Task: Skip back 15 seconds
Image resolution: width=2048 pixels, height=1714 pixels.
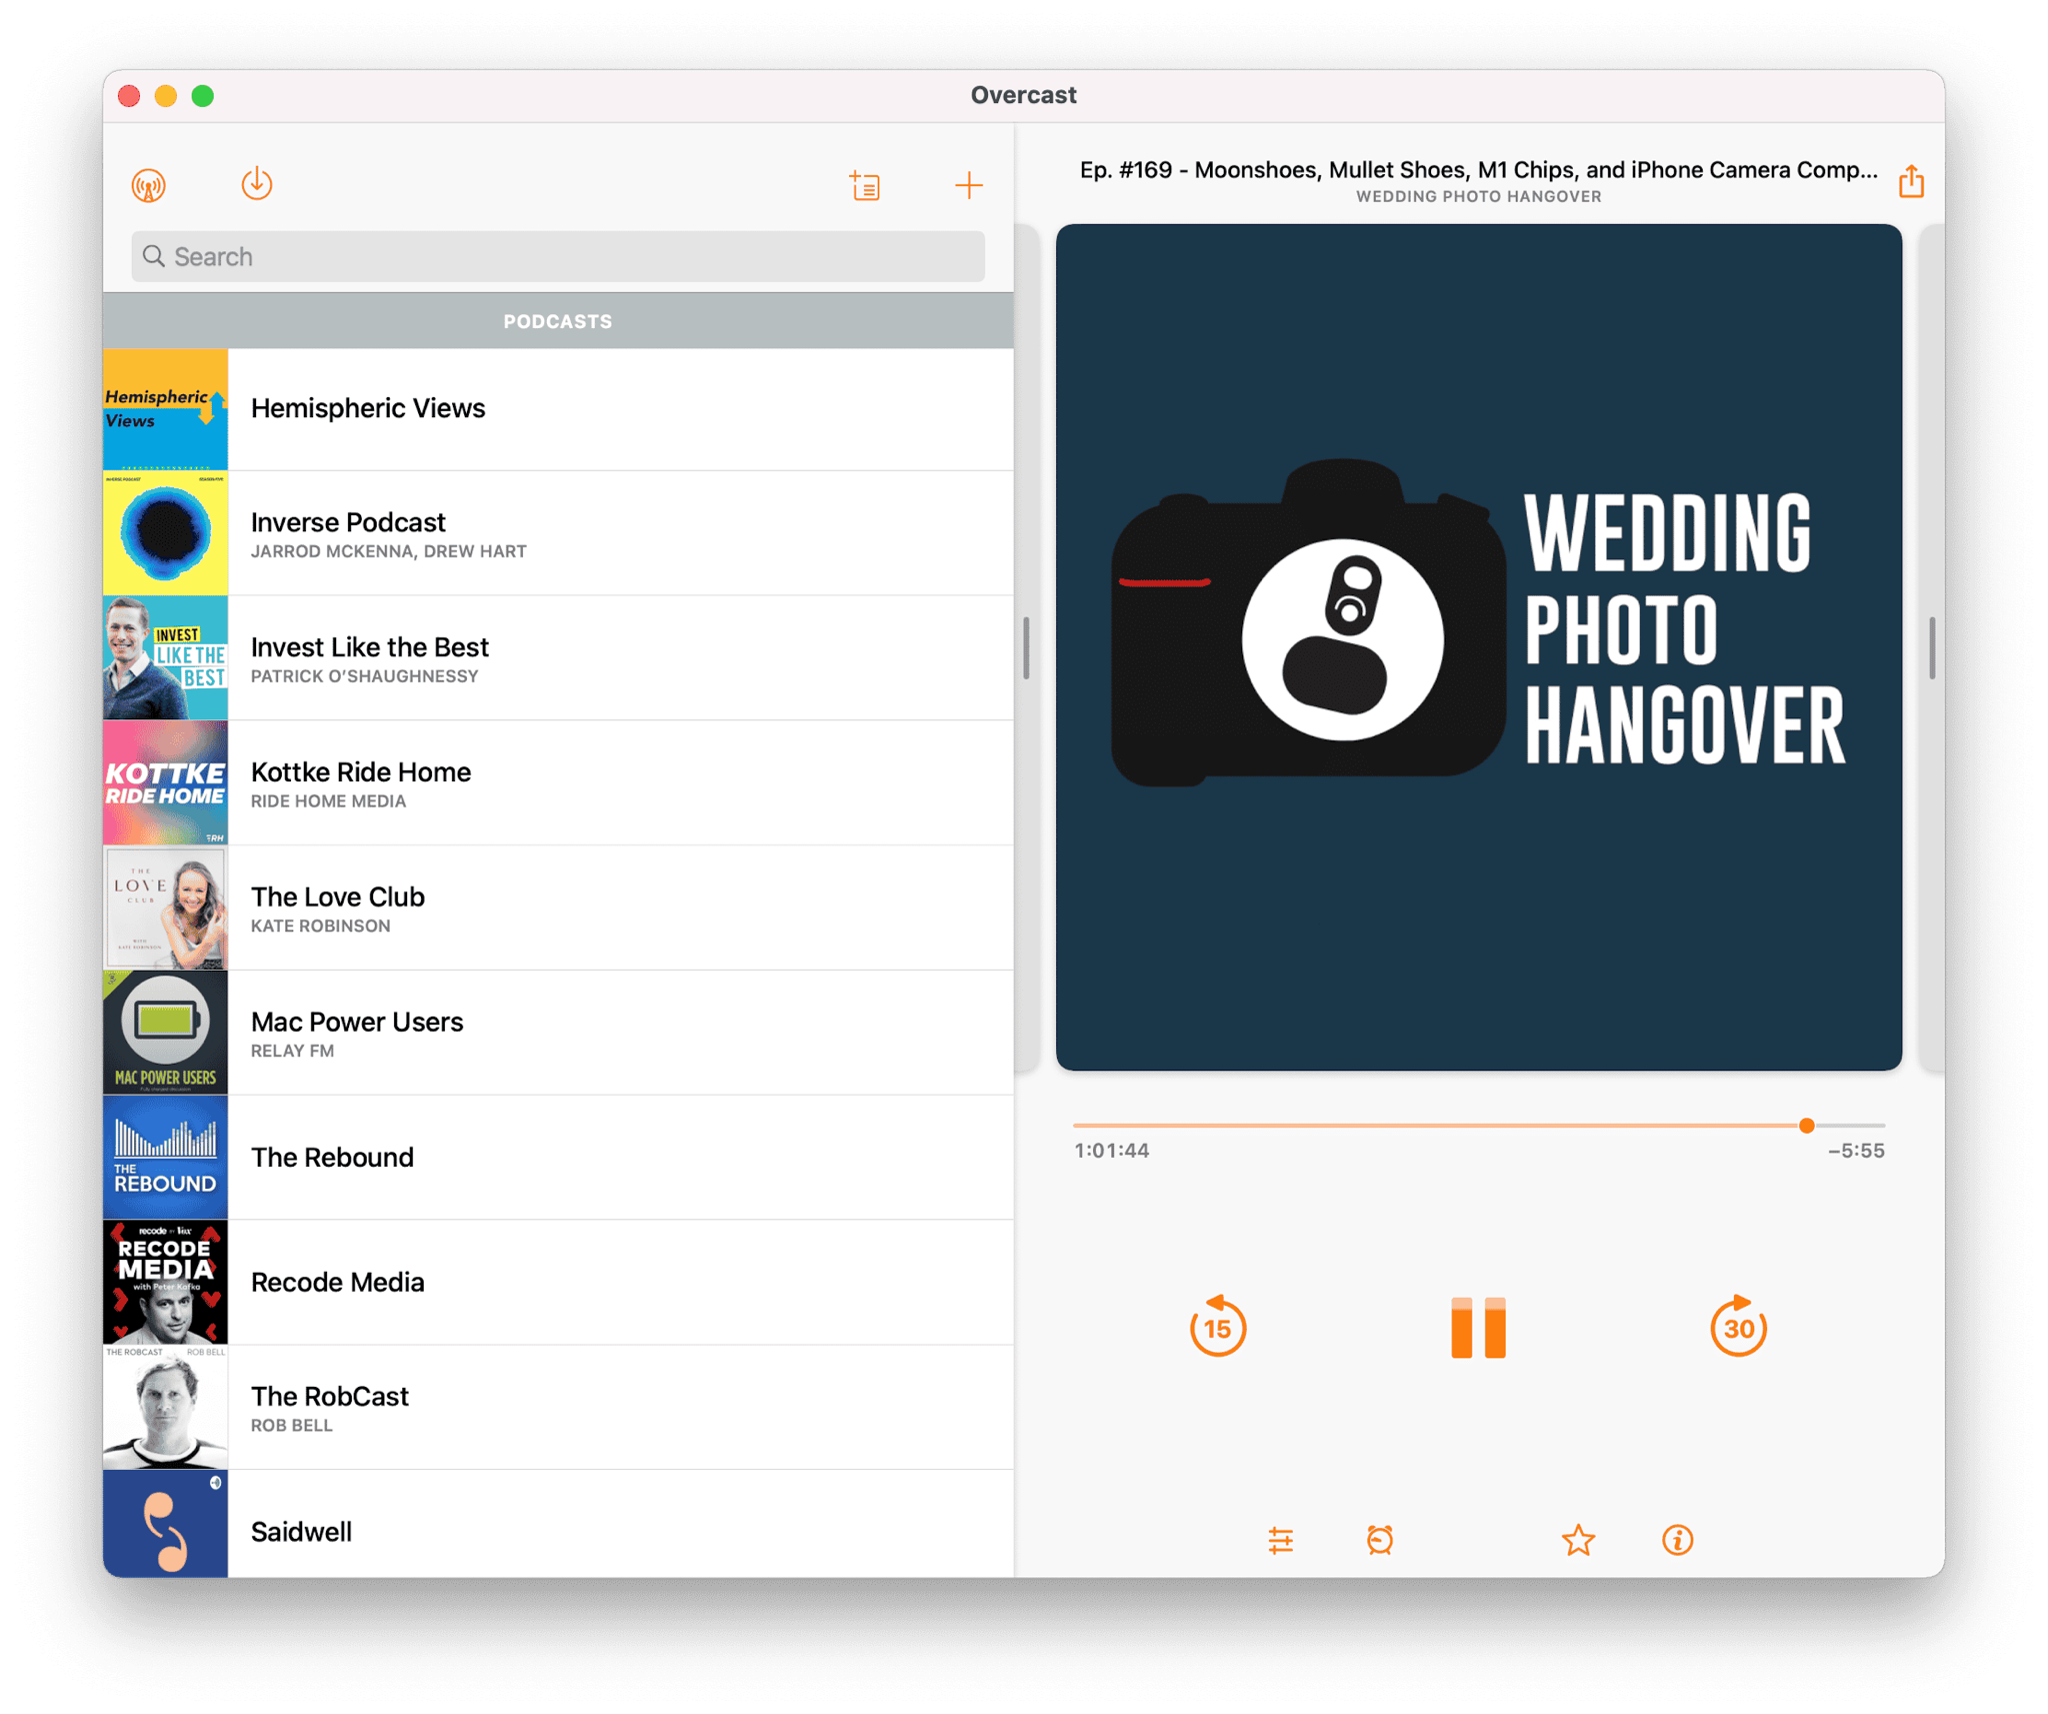Action: click(1217, 1327)
